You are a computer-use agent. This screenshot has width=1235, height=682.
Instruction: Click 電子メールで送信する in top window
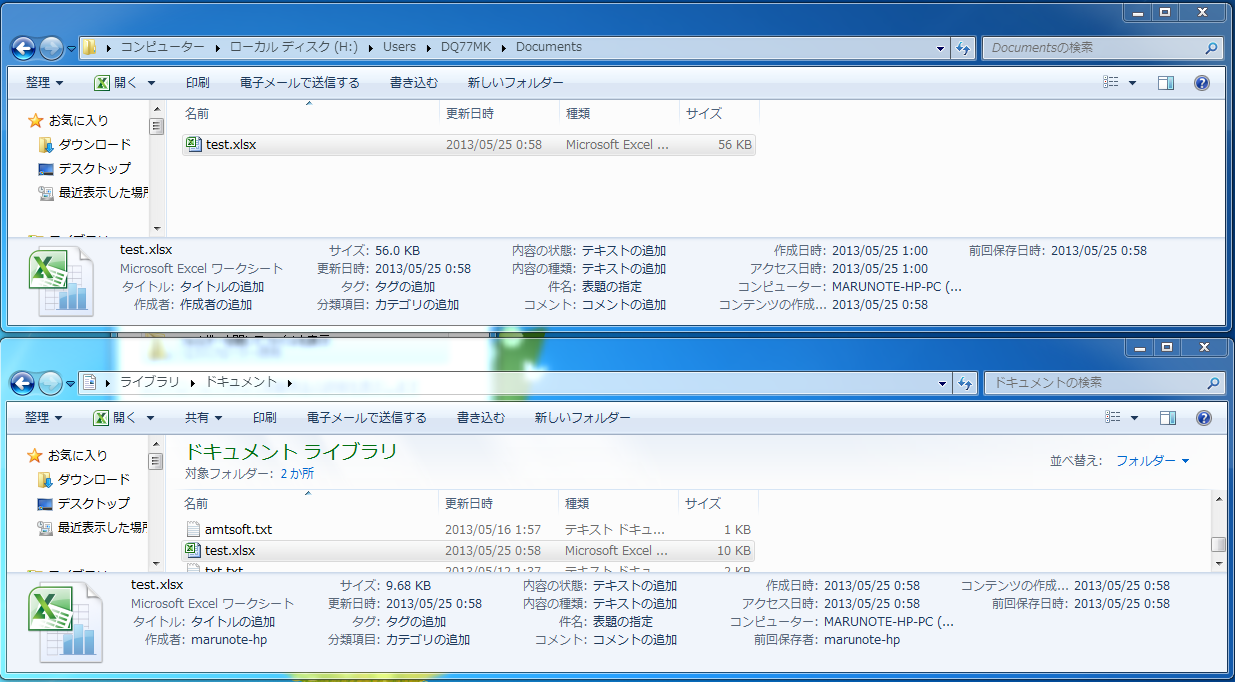point(300,83)
